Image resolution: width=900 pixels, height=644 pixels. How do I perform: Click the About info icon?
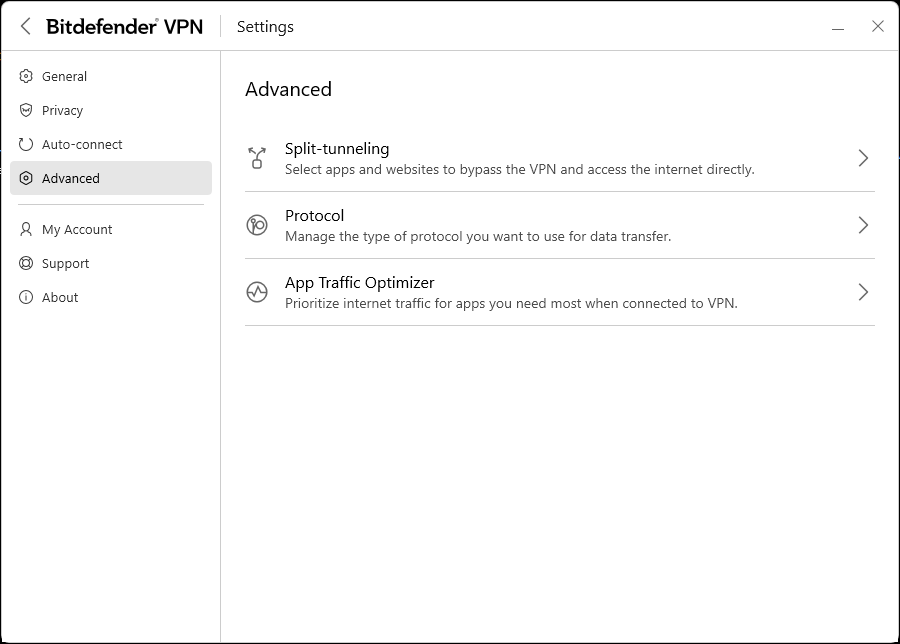click(x=26, y=297)
